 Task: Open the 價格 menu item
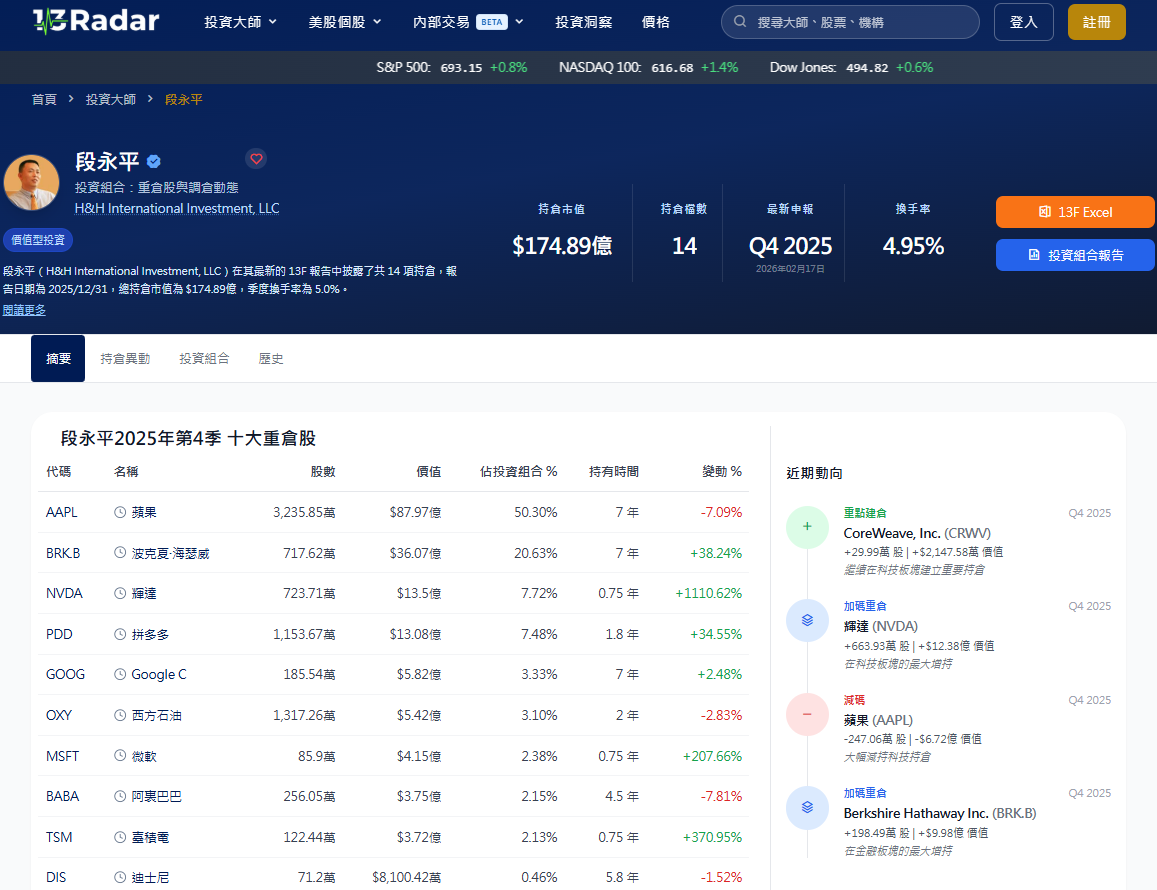click(656, 22)
